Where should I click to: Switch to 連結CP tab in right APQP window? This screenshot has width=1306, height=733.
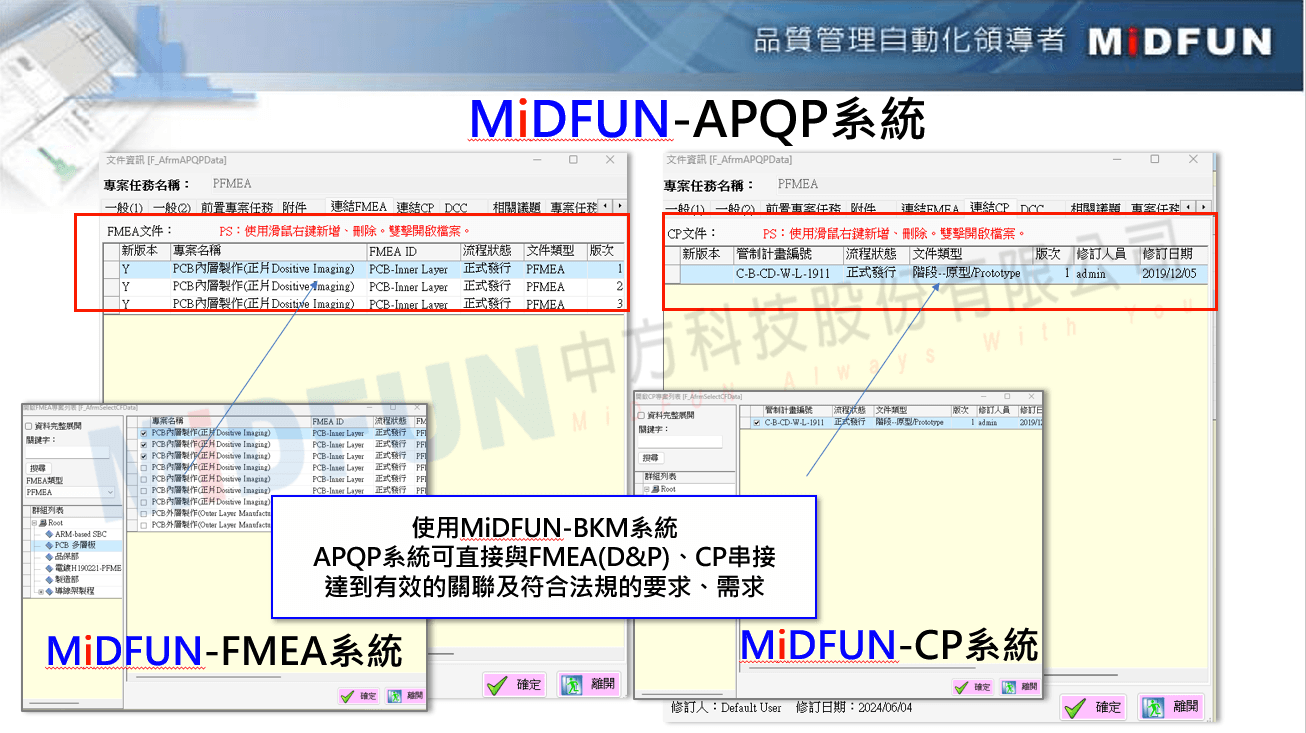pyautogui.click(x=989, y=207)
